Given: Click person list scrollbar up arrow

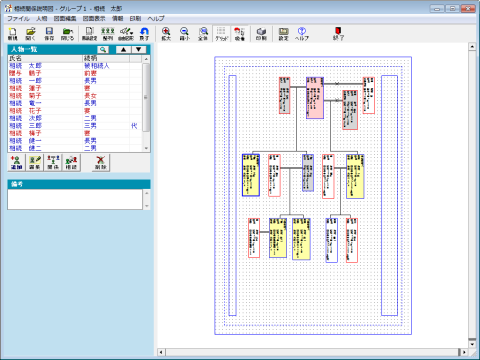Looking at the screenshot, I should pyautogui.click(x=146, y=59).
